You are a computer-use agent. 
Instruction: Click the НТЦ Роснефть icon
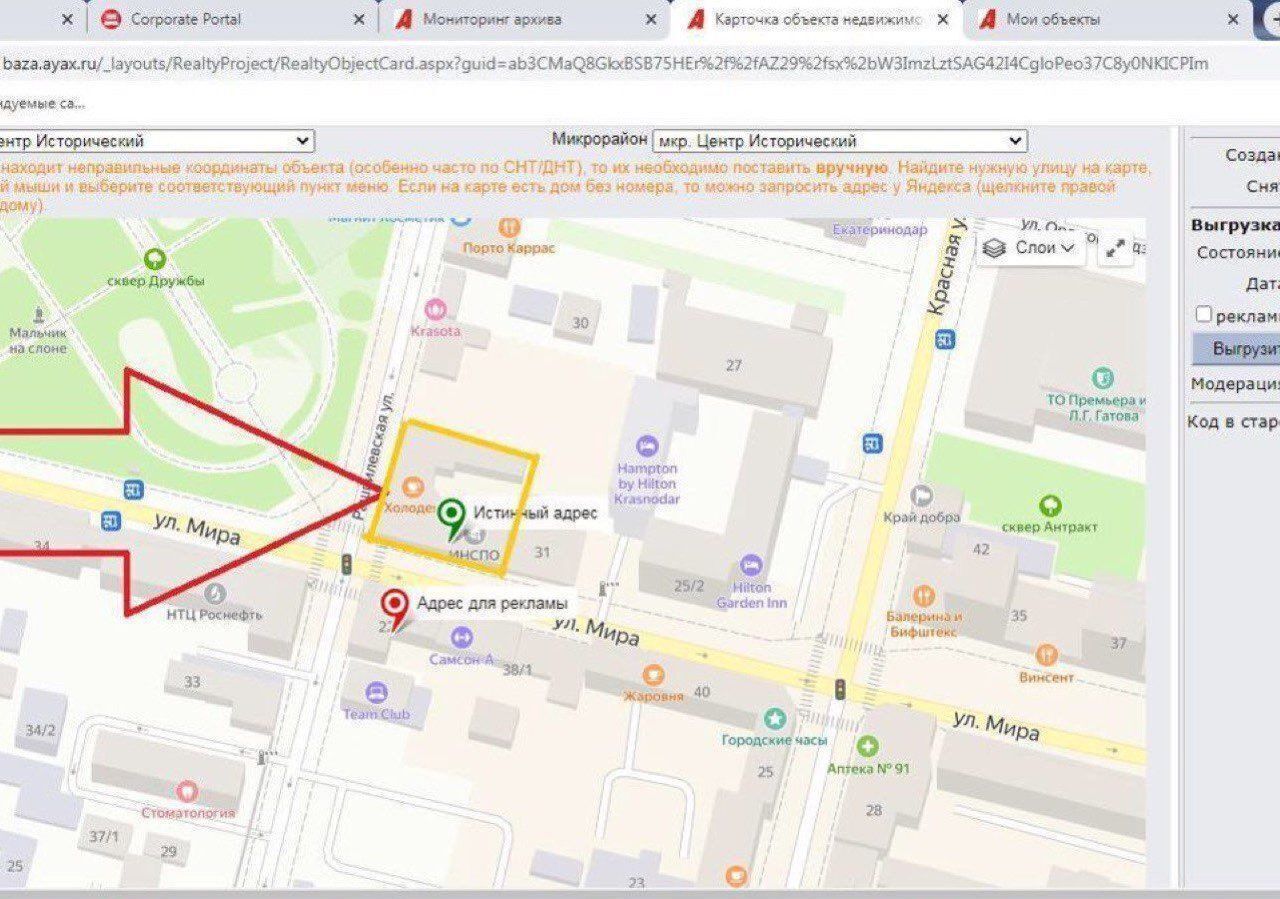tap(214, 593)
